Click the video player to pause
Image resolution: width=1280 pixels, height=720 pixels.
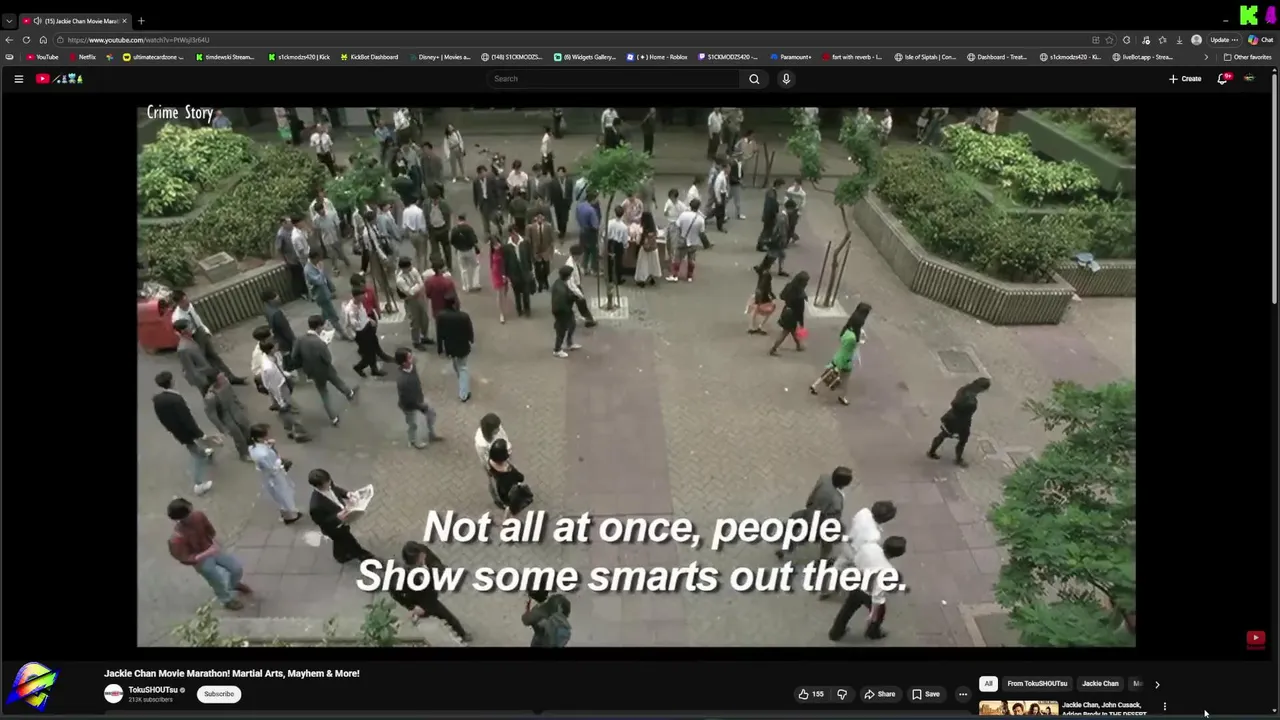[636, 377]
